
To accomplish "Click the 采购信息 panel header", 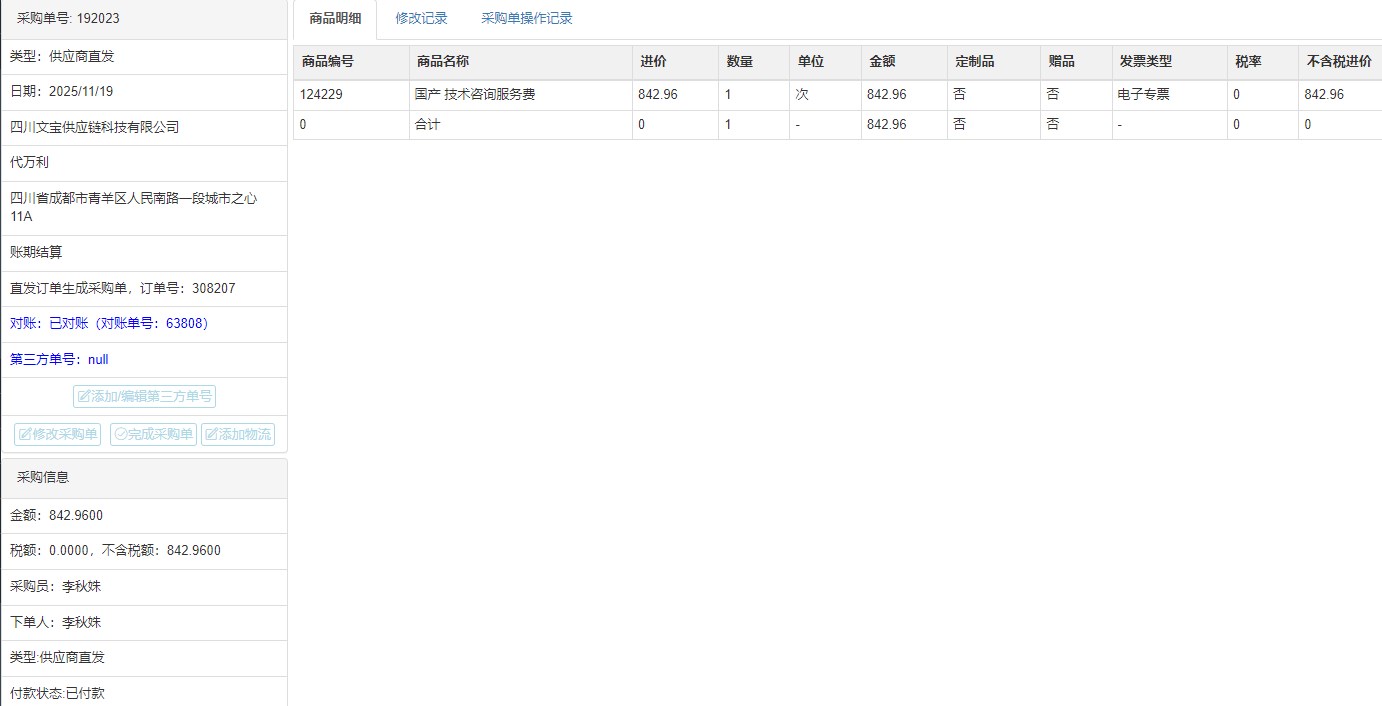I will click(x=43, y=478).
